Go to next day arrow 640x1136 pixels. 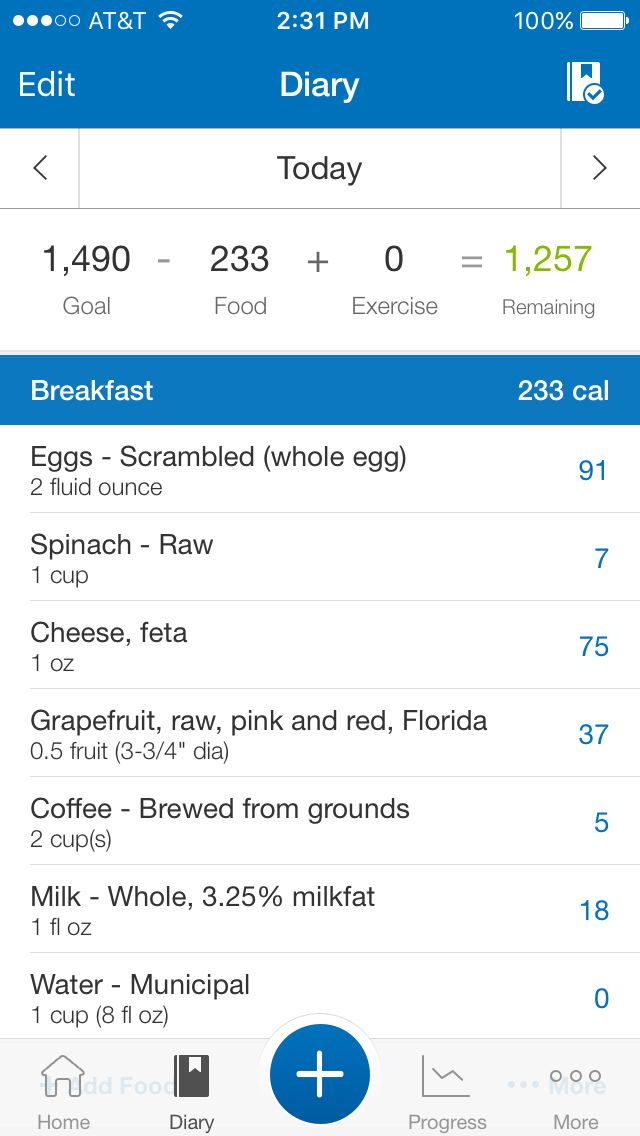[x=600, y=168]
